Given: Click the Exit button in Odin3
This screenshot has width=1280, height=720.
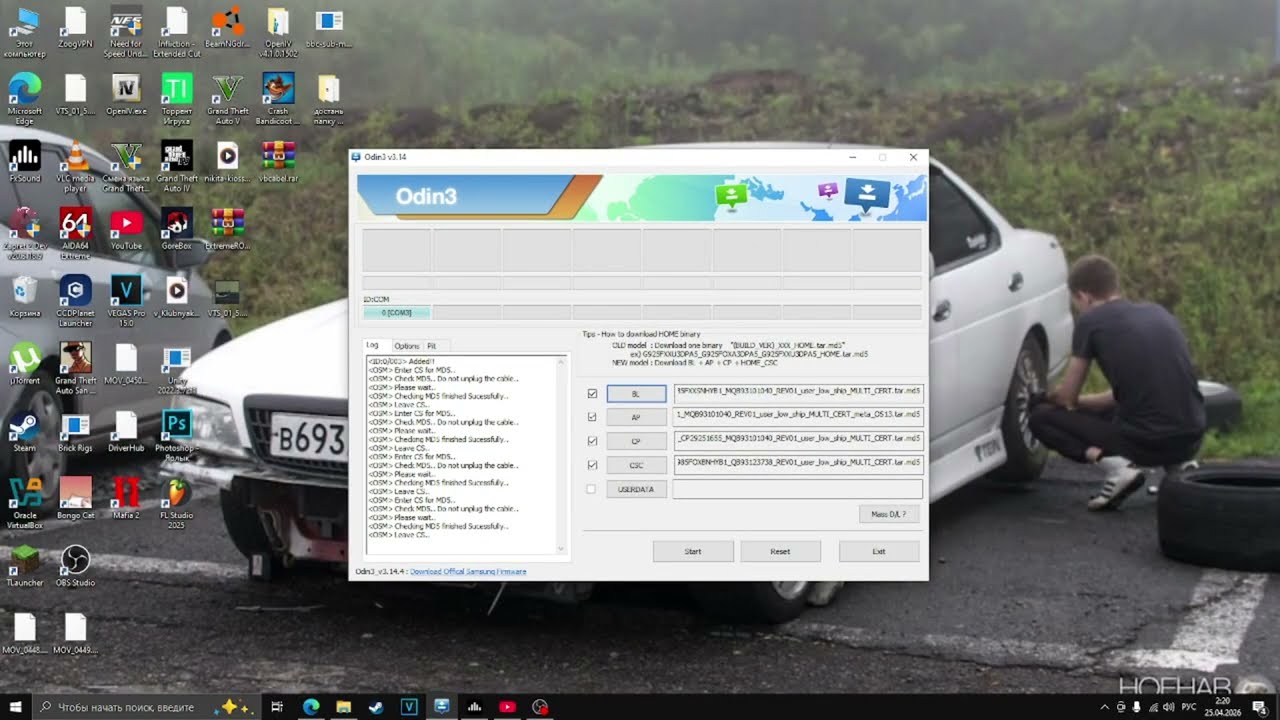Looking at the screenshot, I should pyautogui.click(x=878, y=551).
